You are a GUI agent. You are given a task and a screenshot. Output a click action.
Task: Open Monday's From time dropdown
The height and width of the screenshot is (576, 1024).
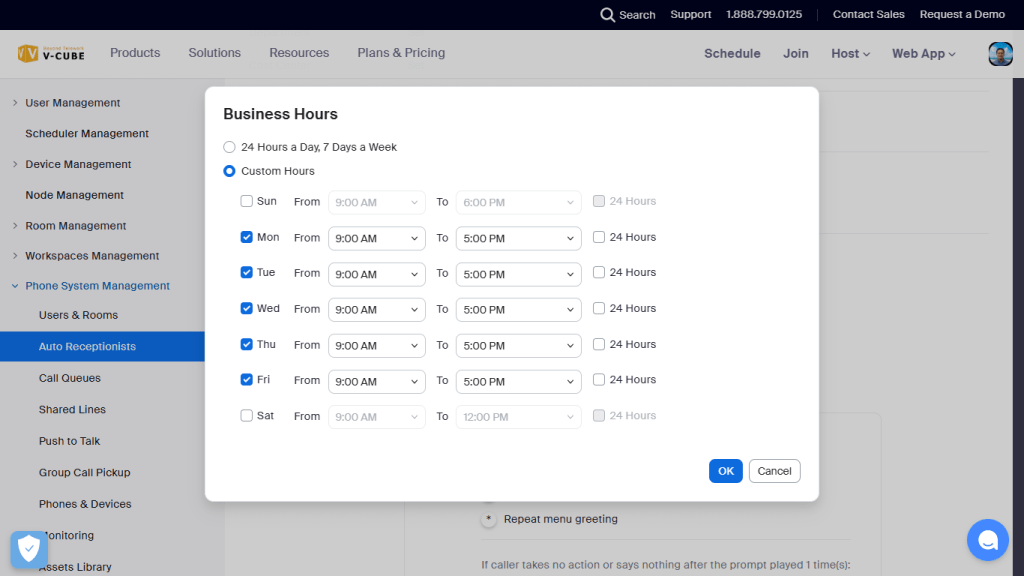tap(377, 239)
